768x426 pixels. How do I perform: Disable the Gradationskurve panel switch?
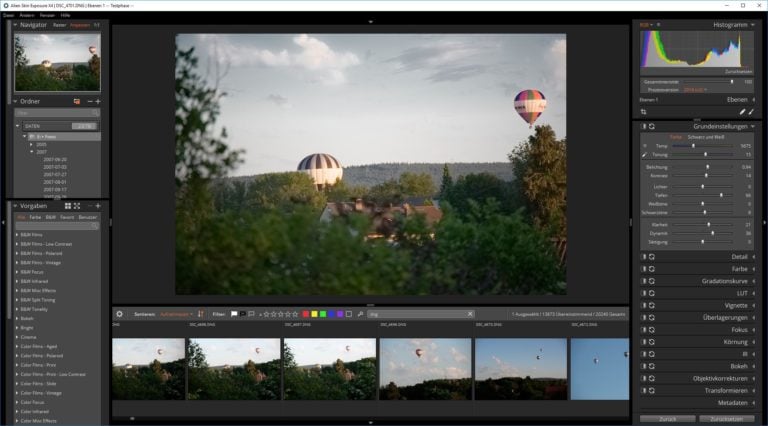point(643,281)
